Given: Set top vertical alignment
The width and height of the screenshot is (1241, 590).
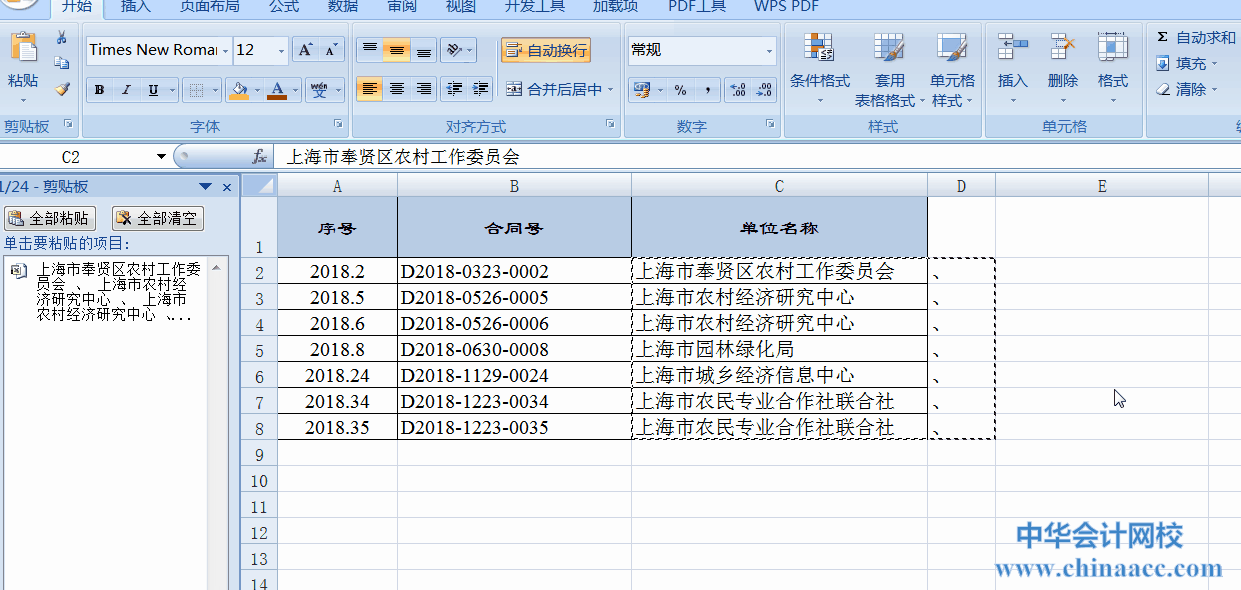Looking at the screenshot, I should tap(370, 49).
